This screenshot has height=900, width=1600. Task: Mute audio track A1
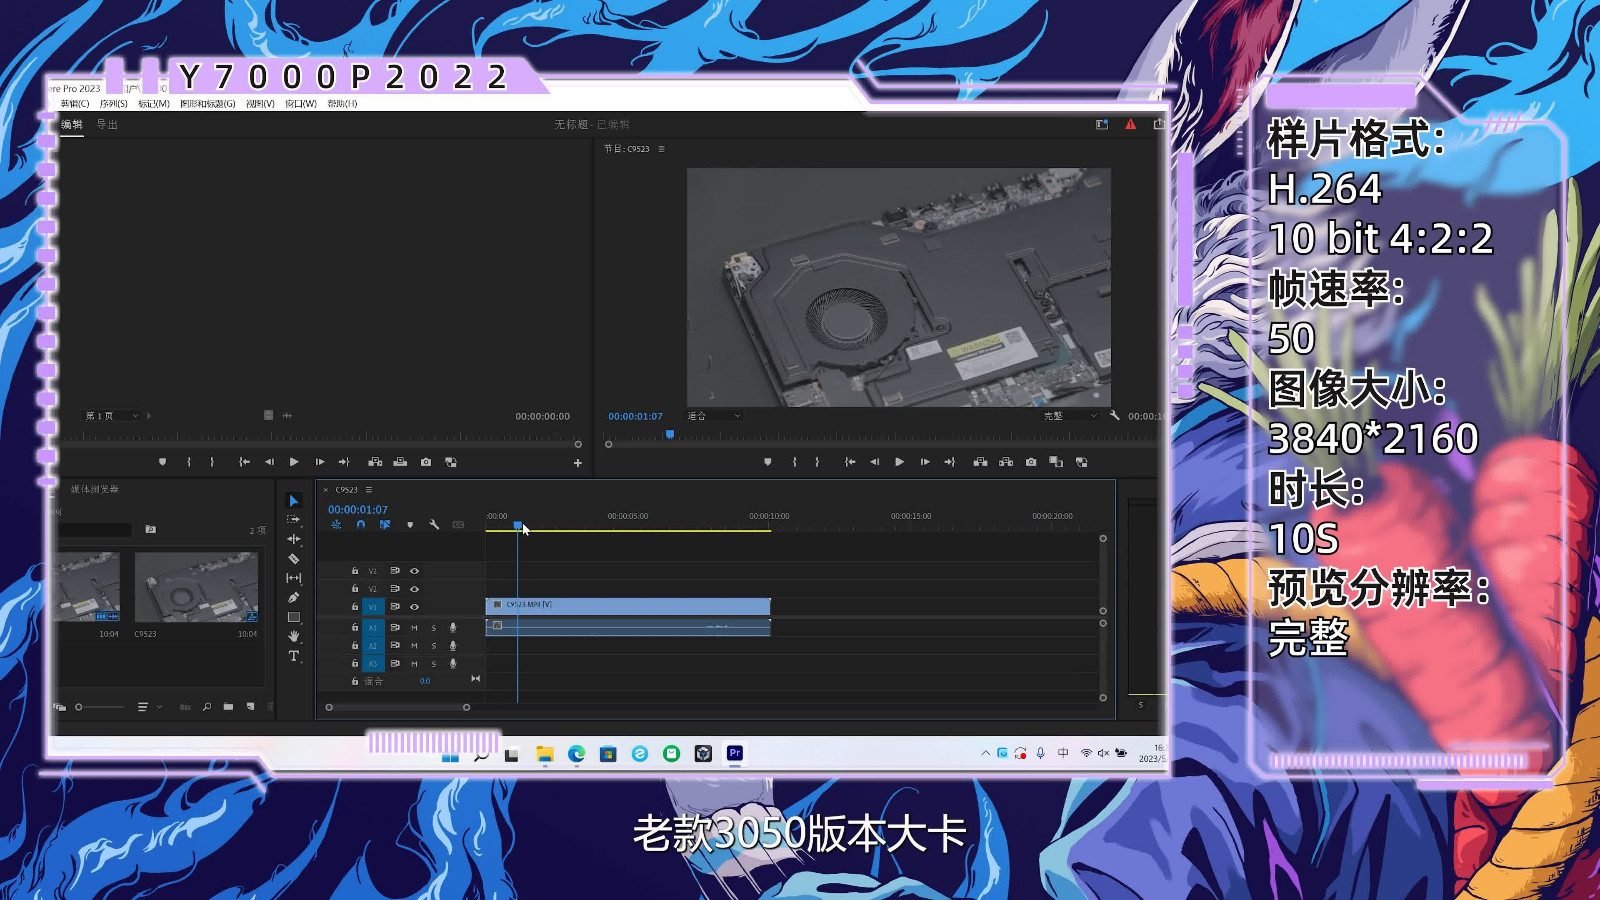coord(414,628)
